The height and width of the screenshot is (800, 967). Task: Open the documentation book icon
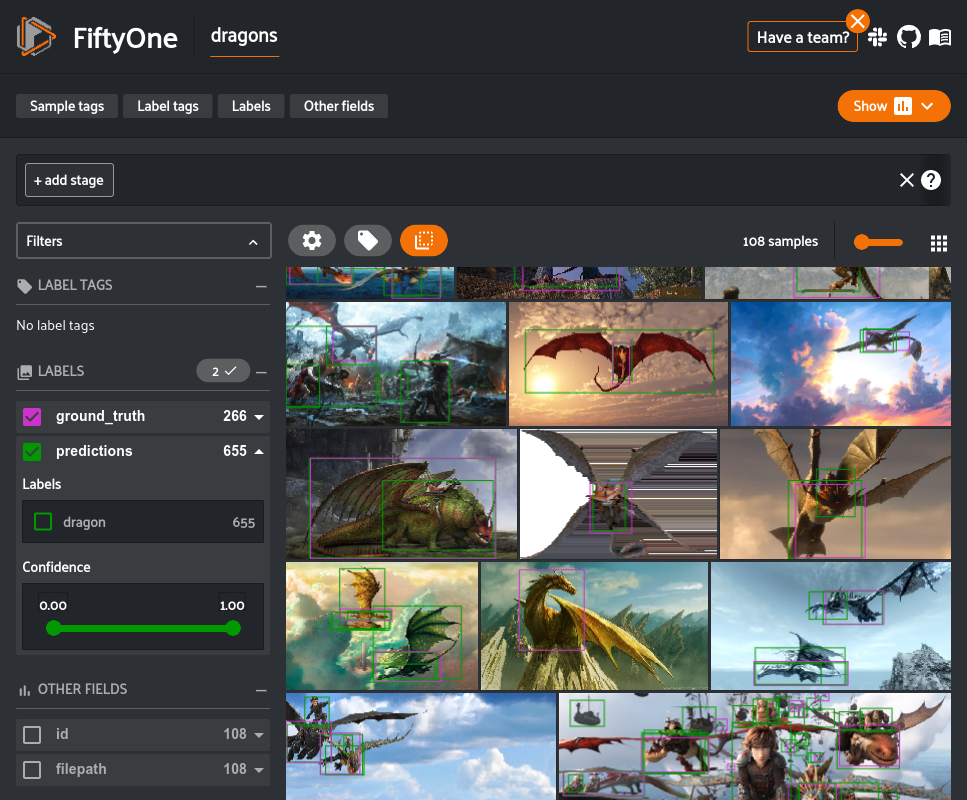[x=940, y=38]
